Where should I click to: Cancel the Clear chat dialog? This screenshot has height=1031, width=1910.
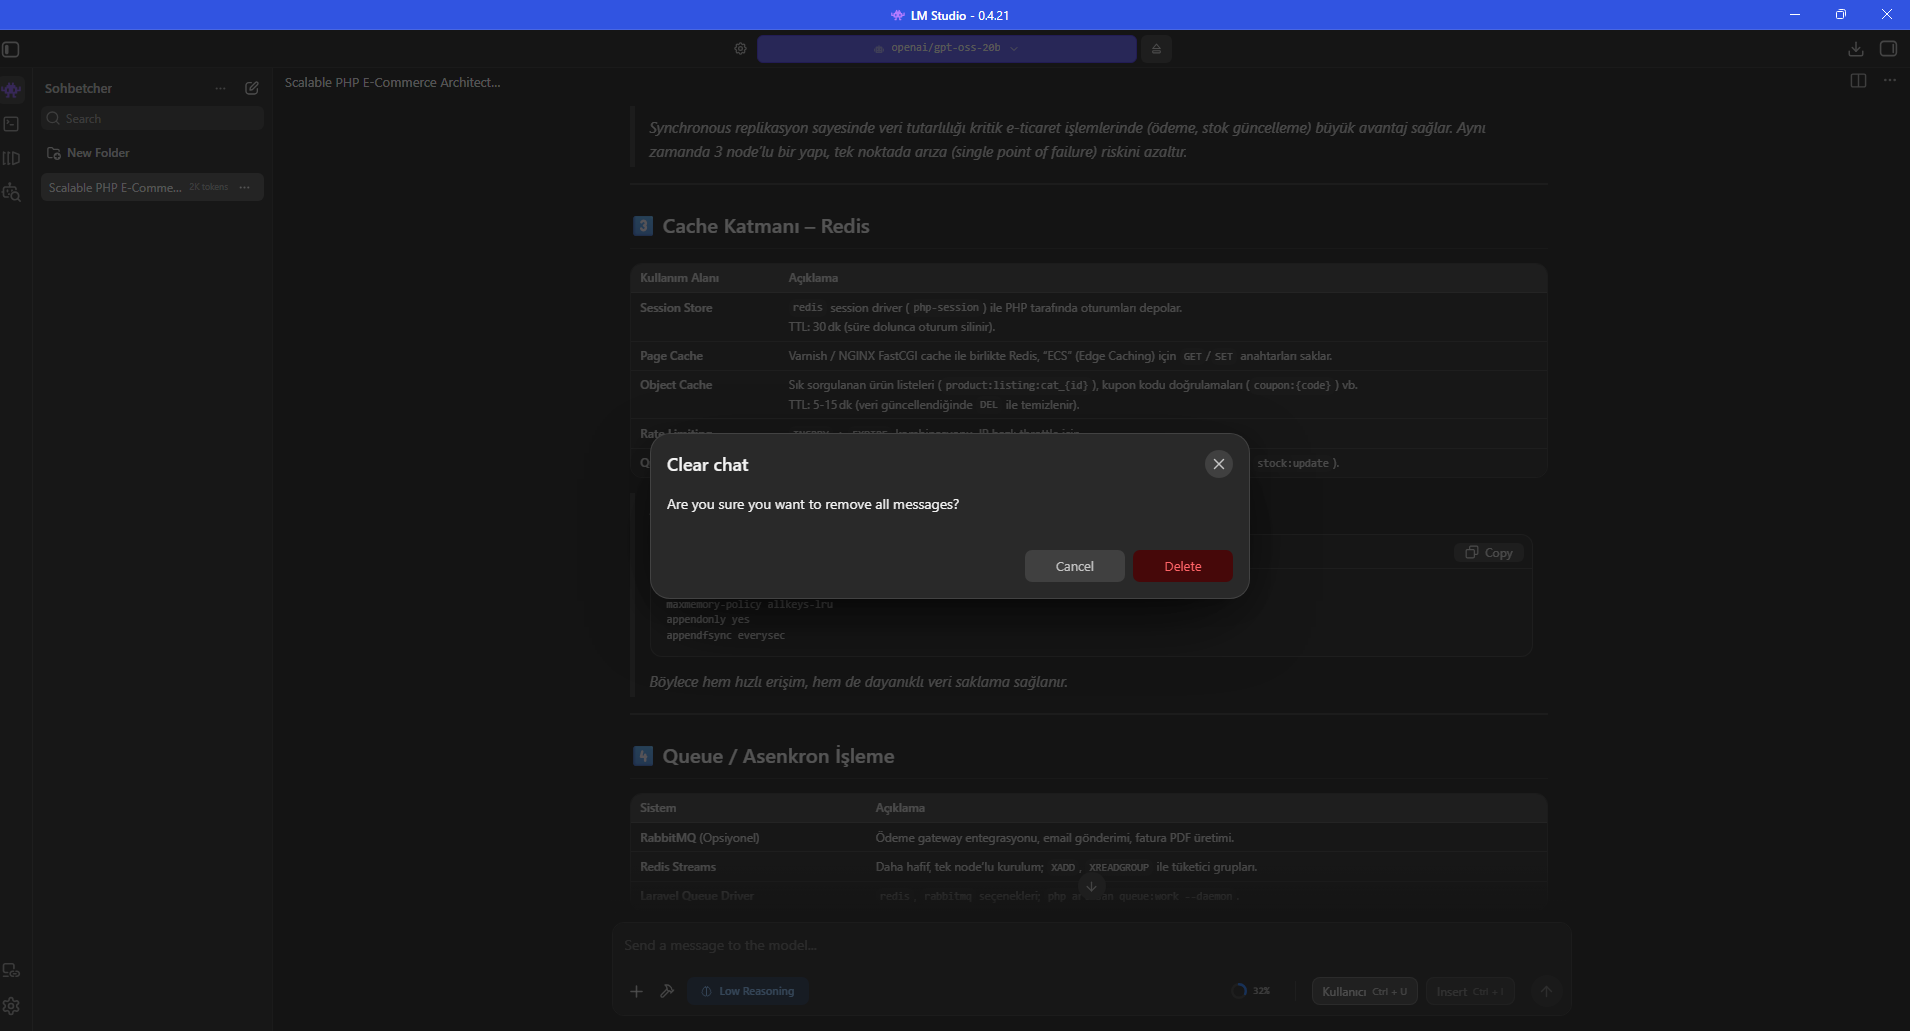point(1074,566)
